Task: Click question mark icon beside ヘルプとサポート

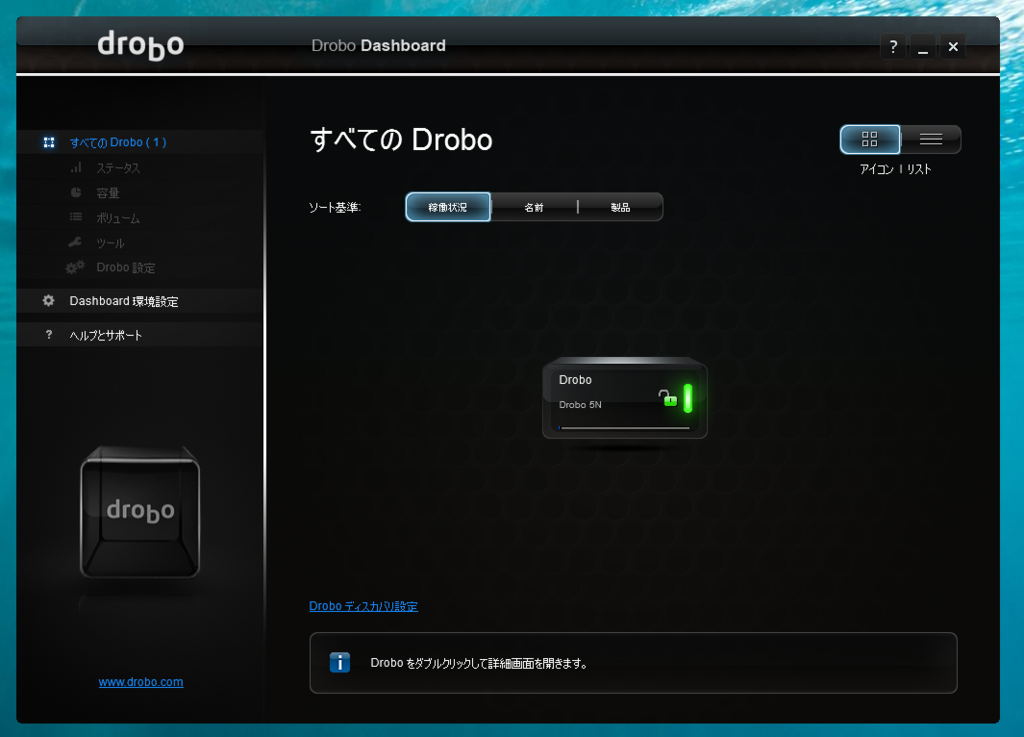Action: click(x=48, y=334)
